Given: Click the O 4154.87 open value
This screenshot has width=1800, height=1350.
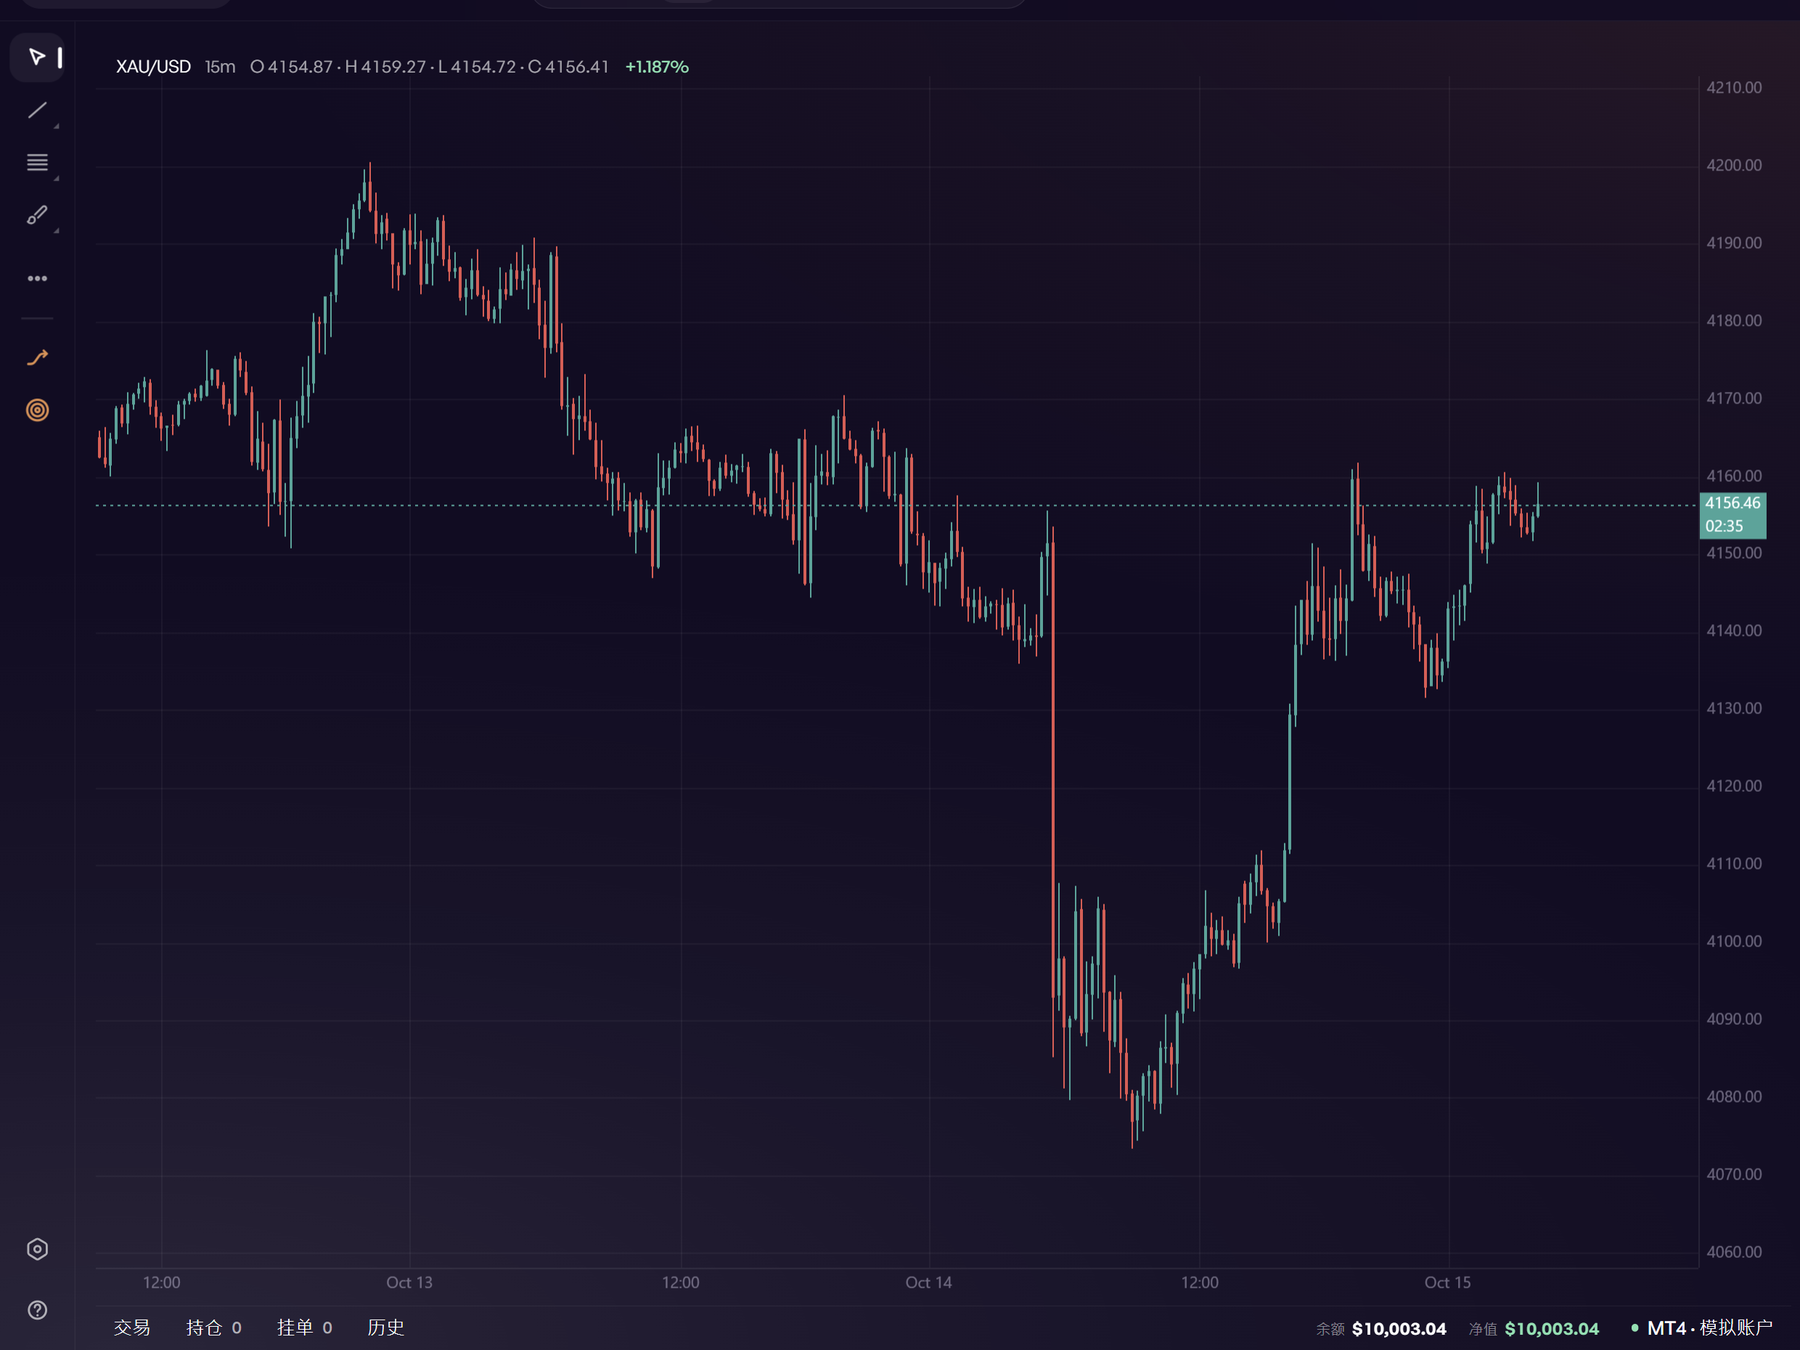Looking at the screenshot, I should tap(291, 67).
